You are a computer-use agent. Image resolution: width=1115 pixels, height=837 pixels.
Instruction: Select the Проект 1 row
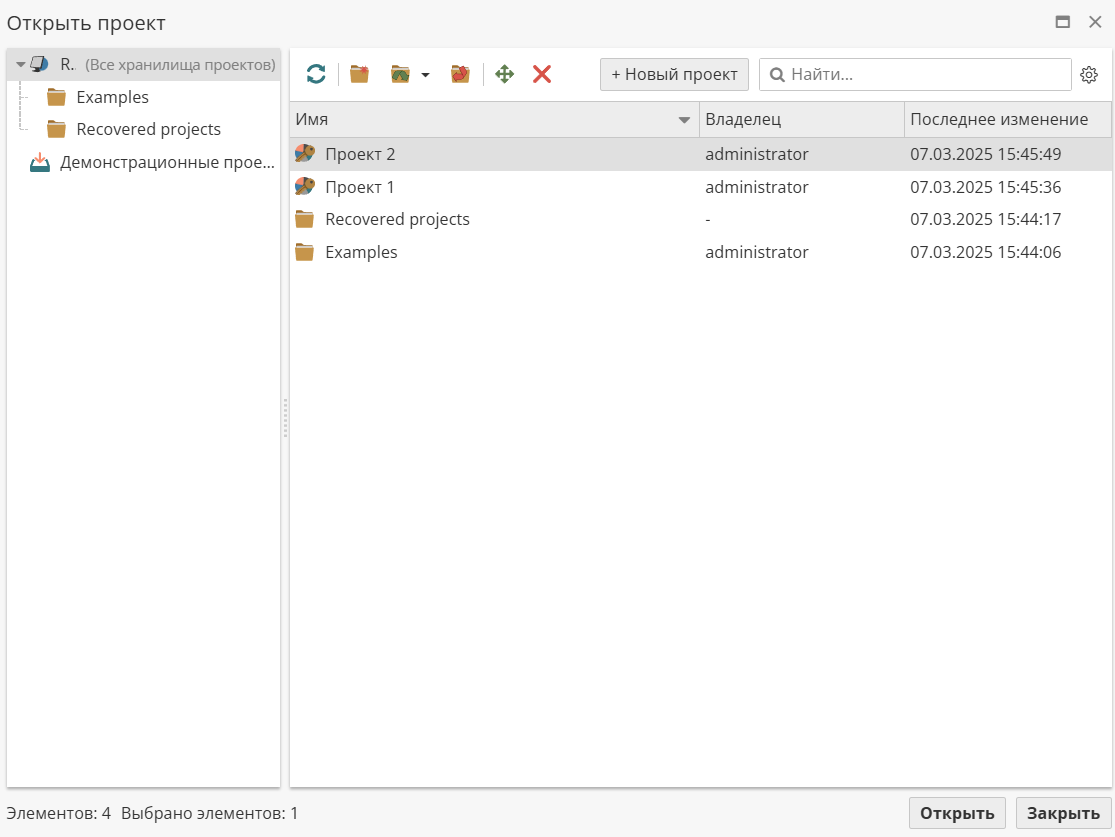point(700,187)
